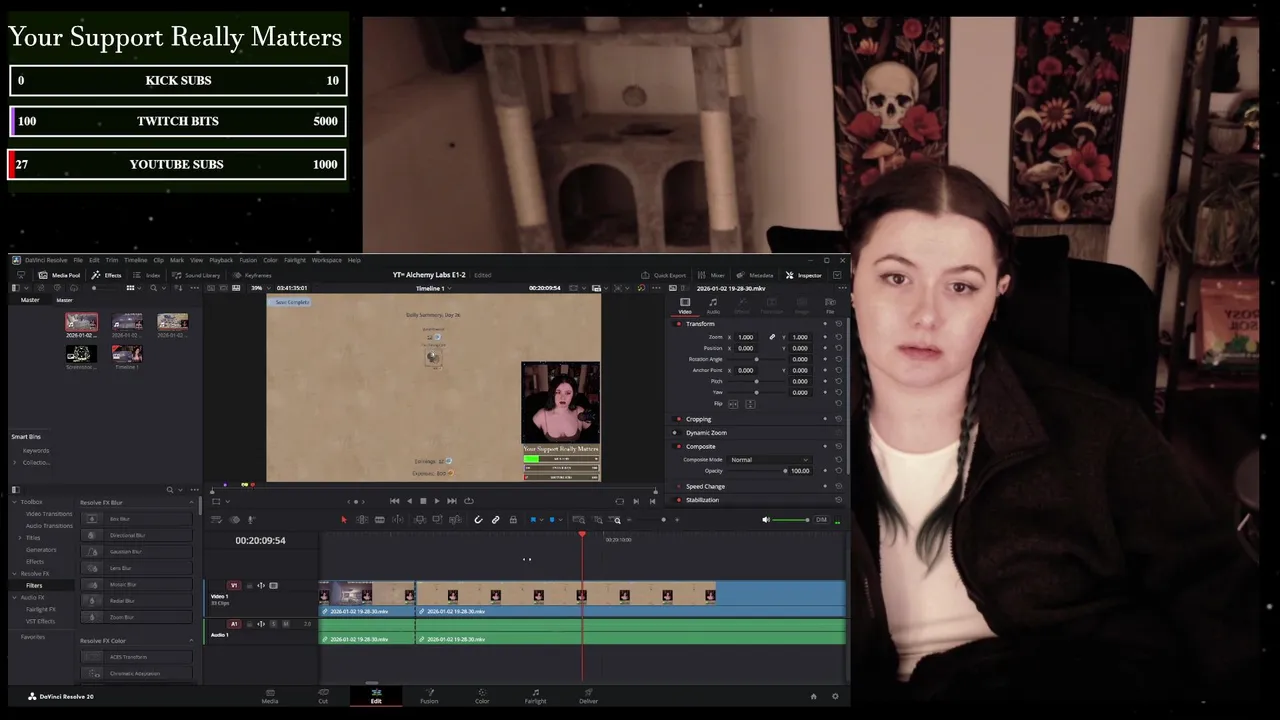This screenshot has width=1280, height=720.
Task: Toggle the Stabilization enable dot
Action: (x=679, y=500)
